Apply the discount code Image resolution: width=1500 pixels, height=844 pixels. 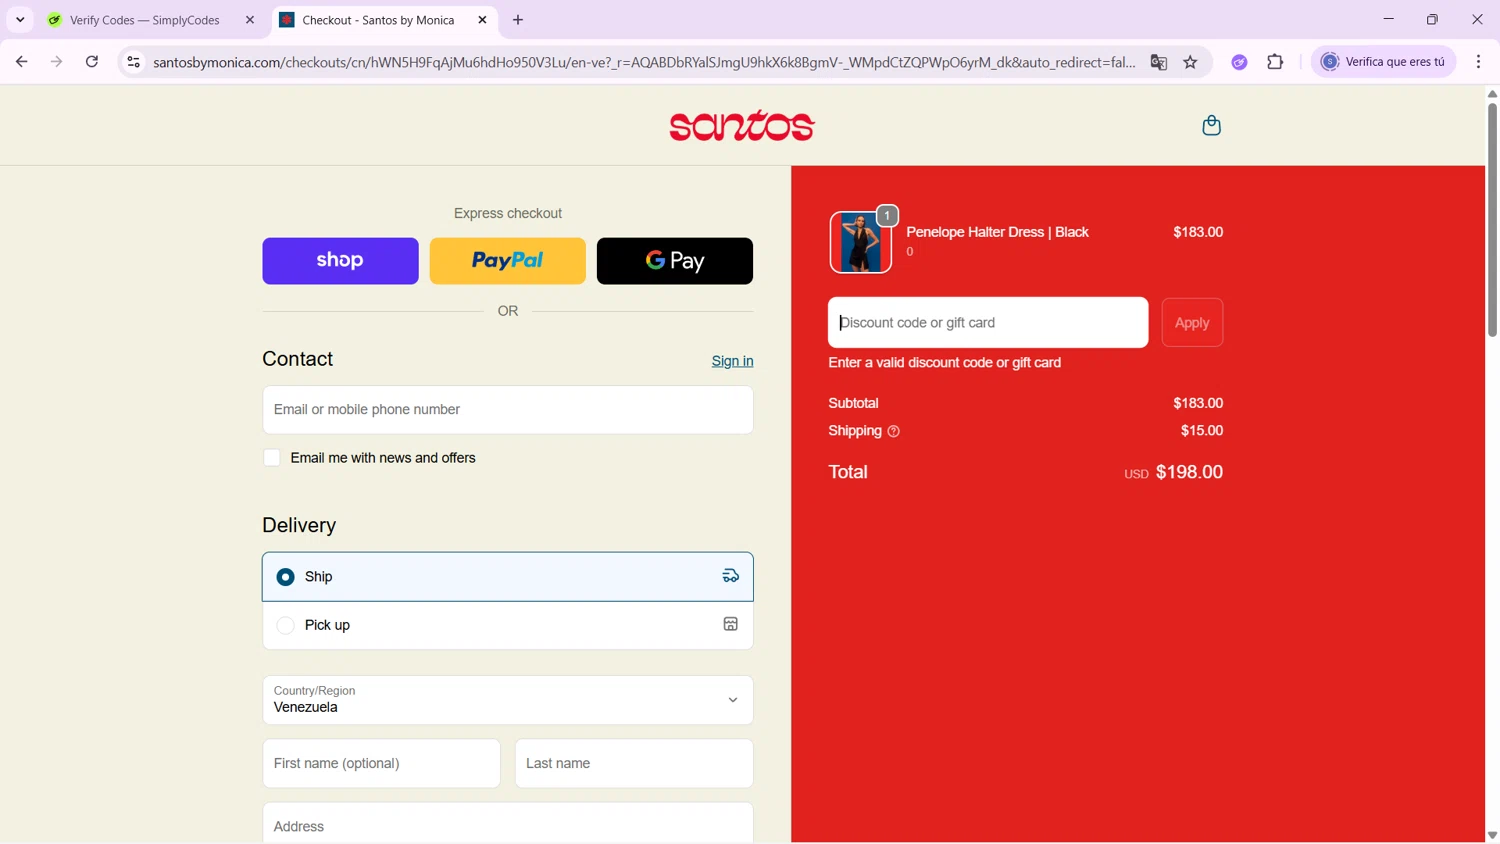pyautogui.click(x=1192, y=322)
